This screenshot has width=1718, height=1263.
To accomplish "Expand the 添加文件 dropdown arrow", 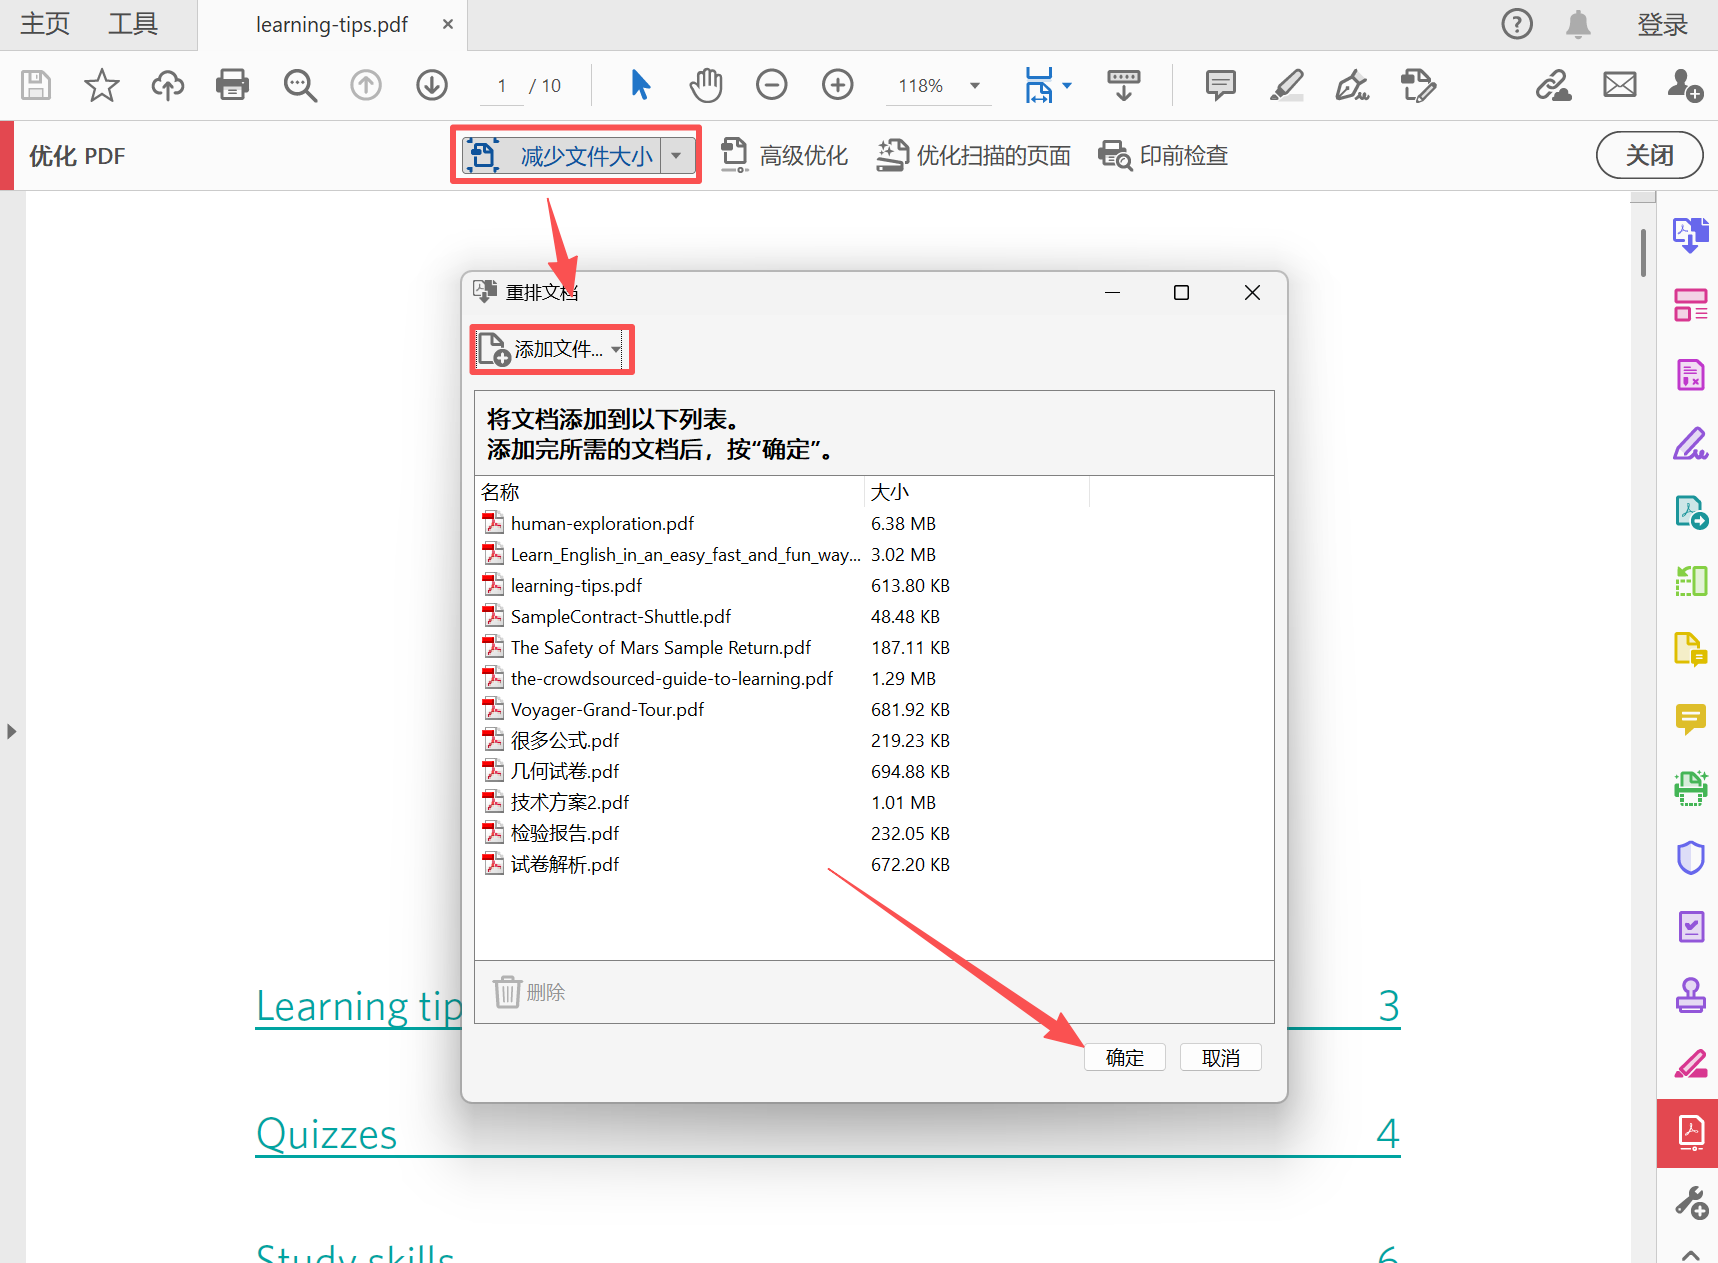I will (x=616, y=349).
